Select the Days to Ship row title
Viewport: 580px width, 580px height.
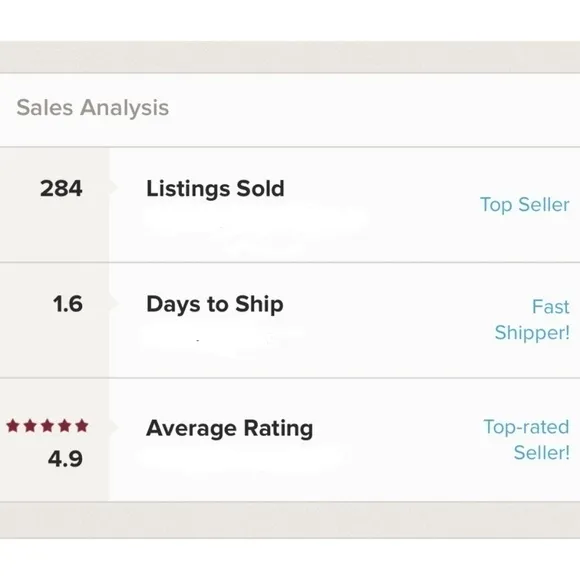(215, 304)
